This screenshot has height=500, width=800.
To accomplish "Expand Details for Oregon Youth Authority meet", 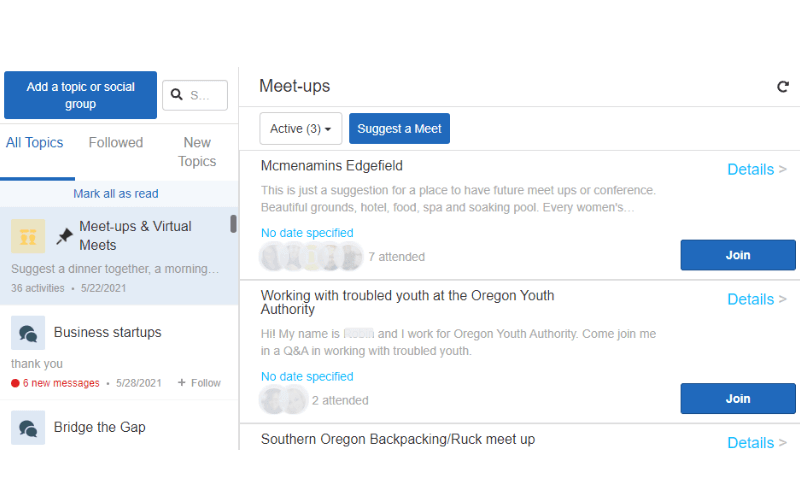I will tap(757, 299).
